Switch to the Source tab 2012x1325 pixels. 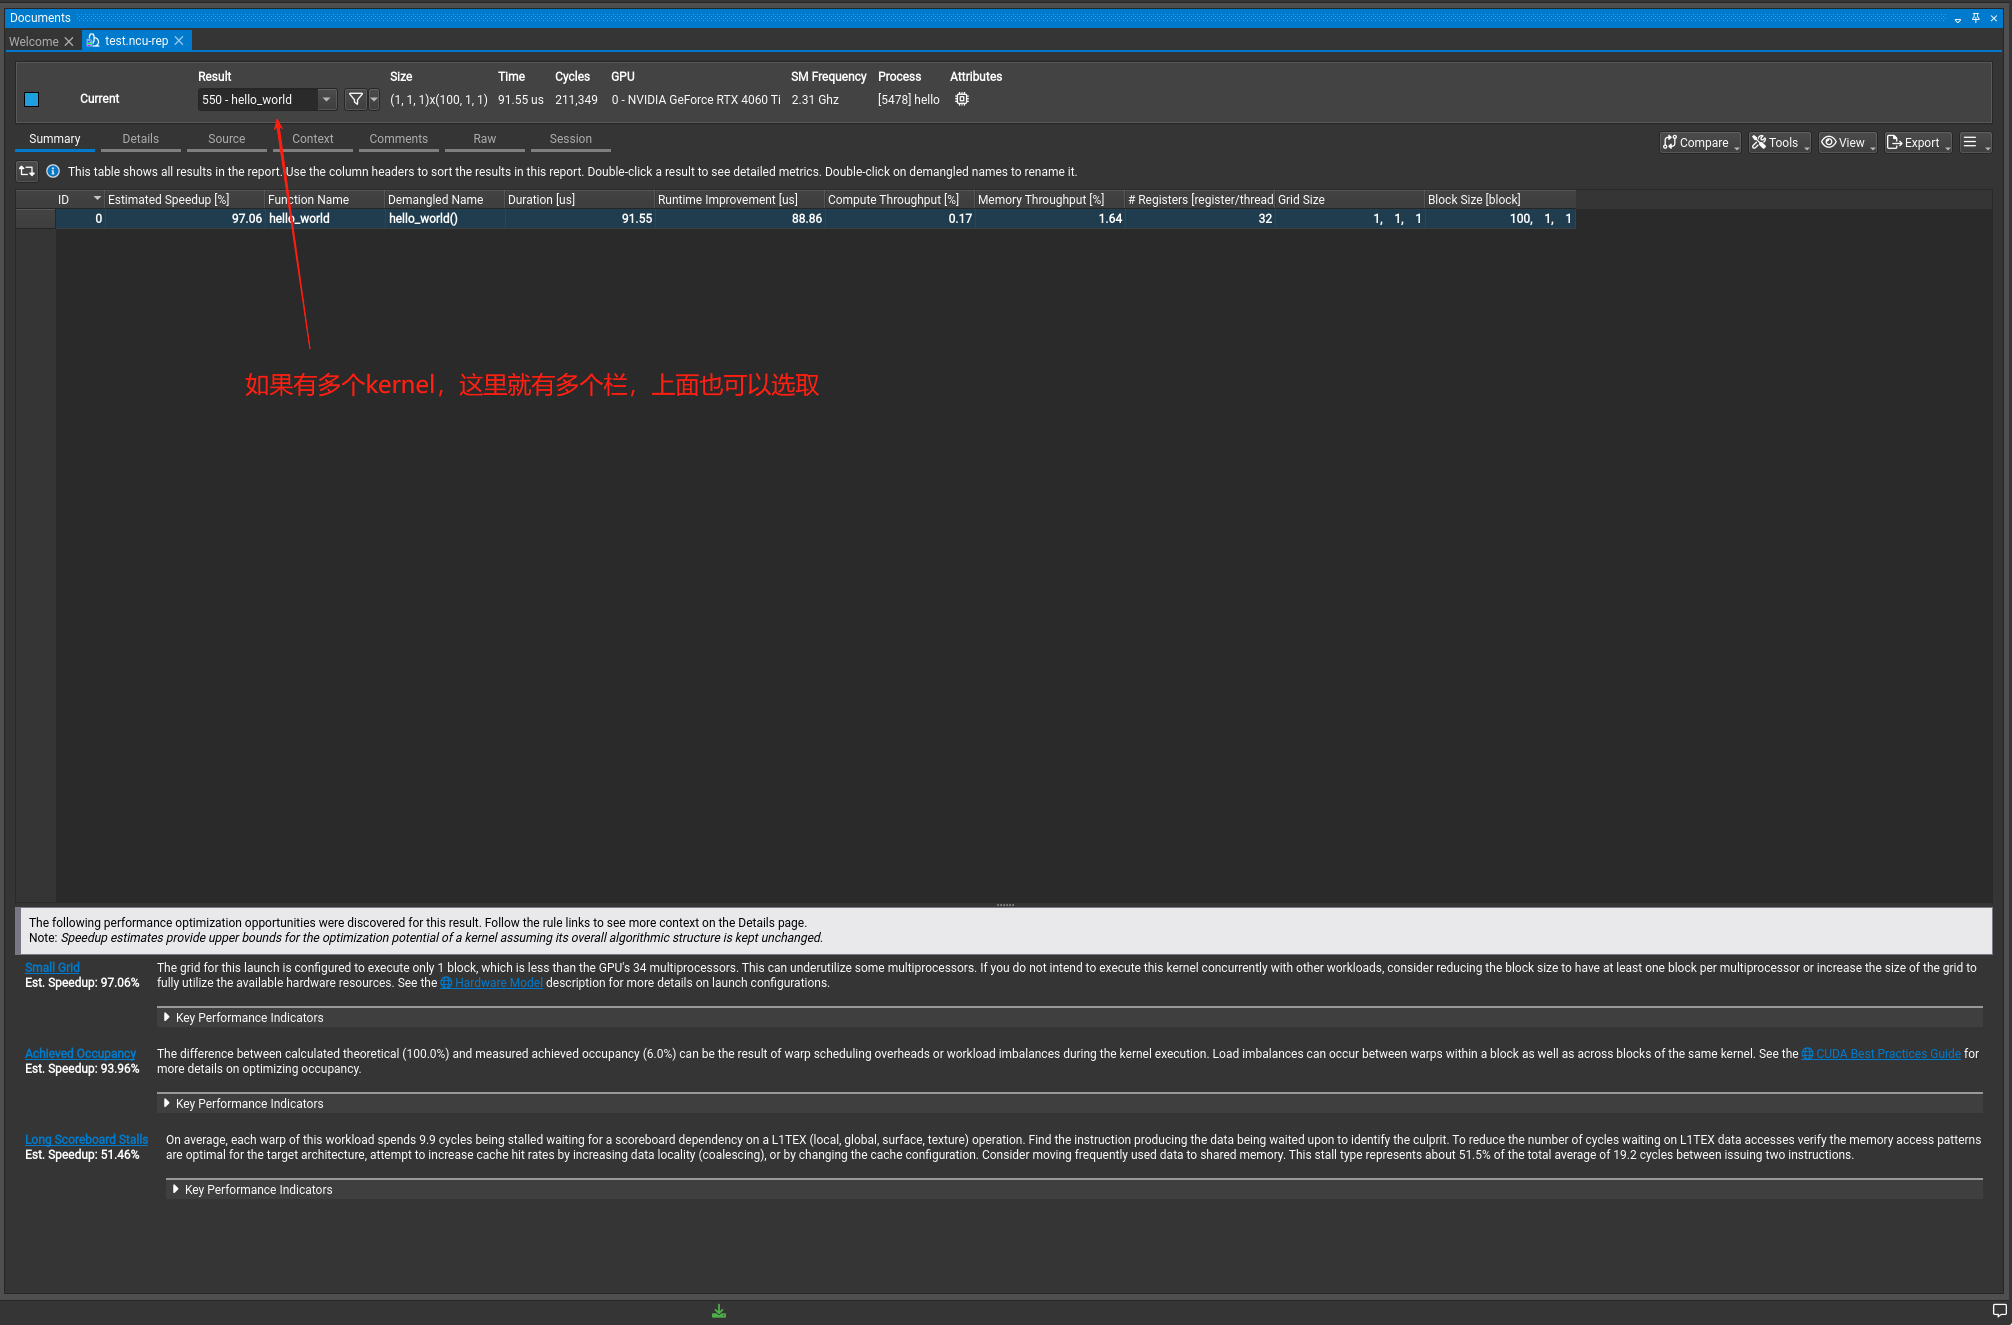tap(226, 139)
